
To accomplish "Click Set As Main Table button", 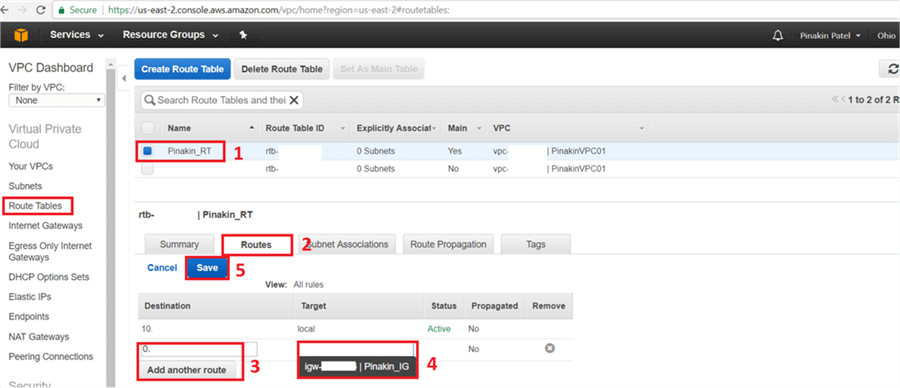I will tap(379, 69).
